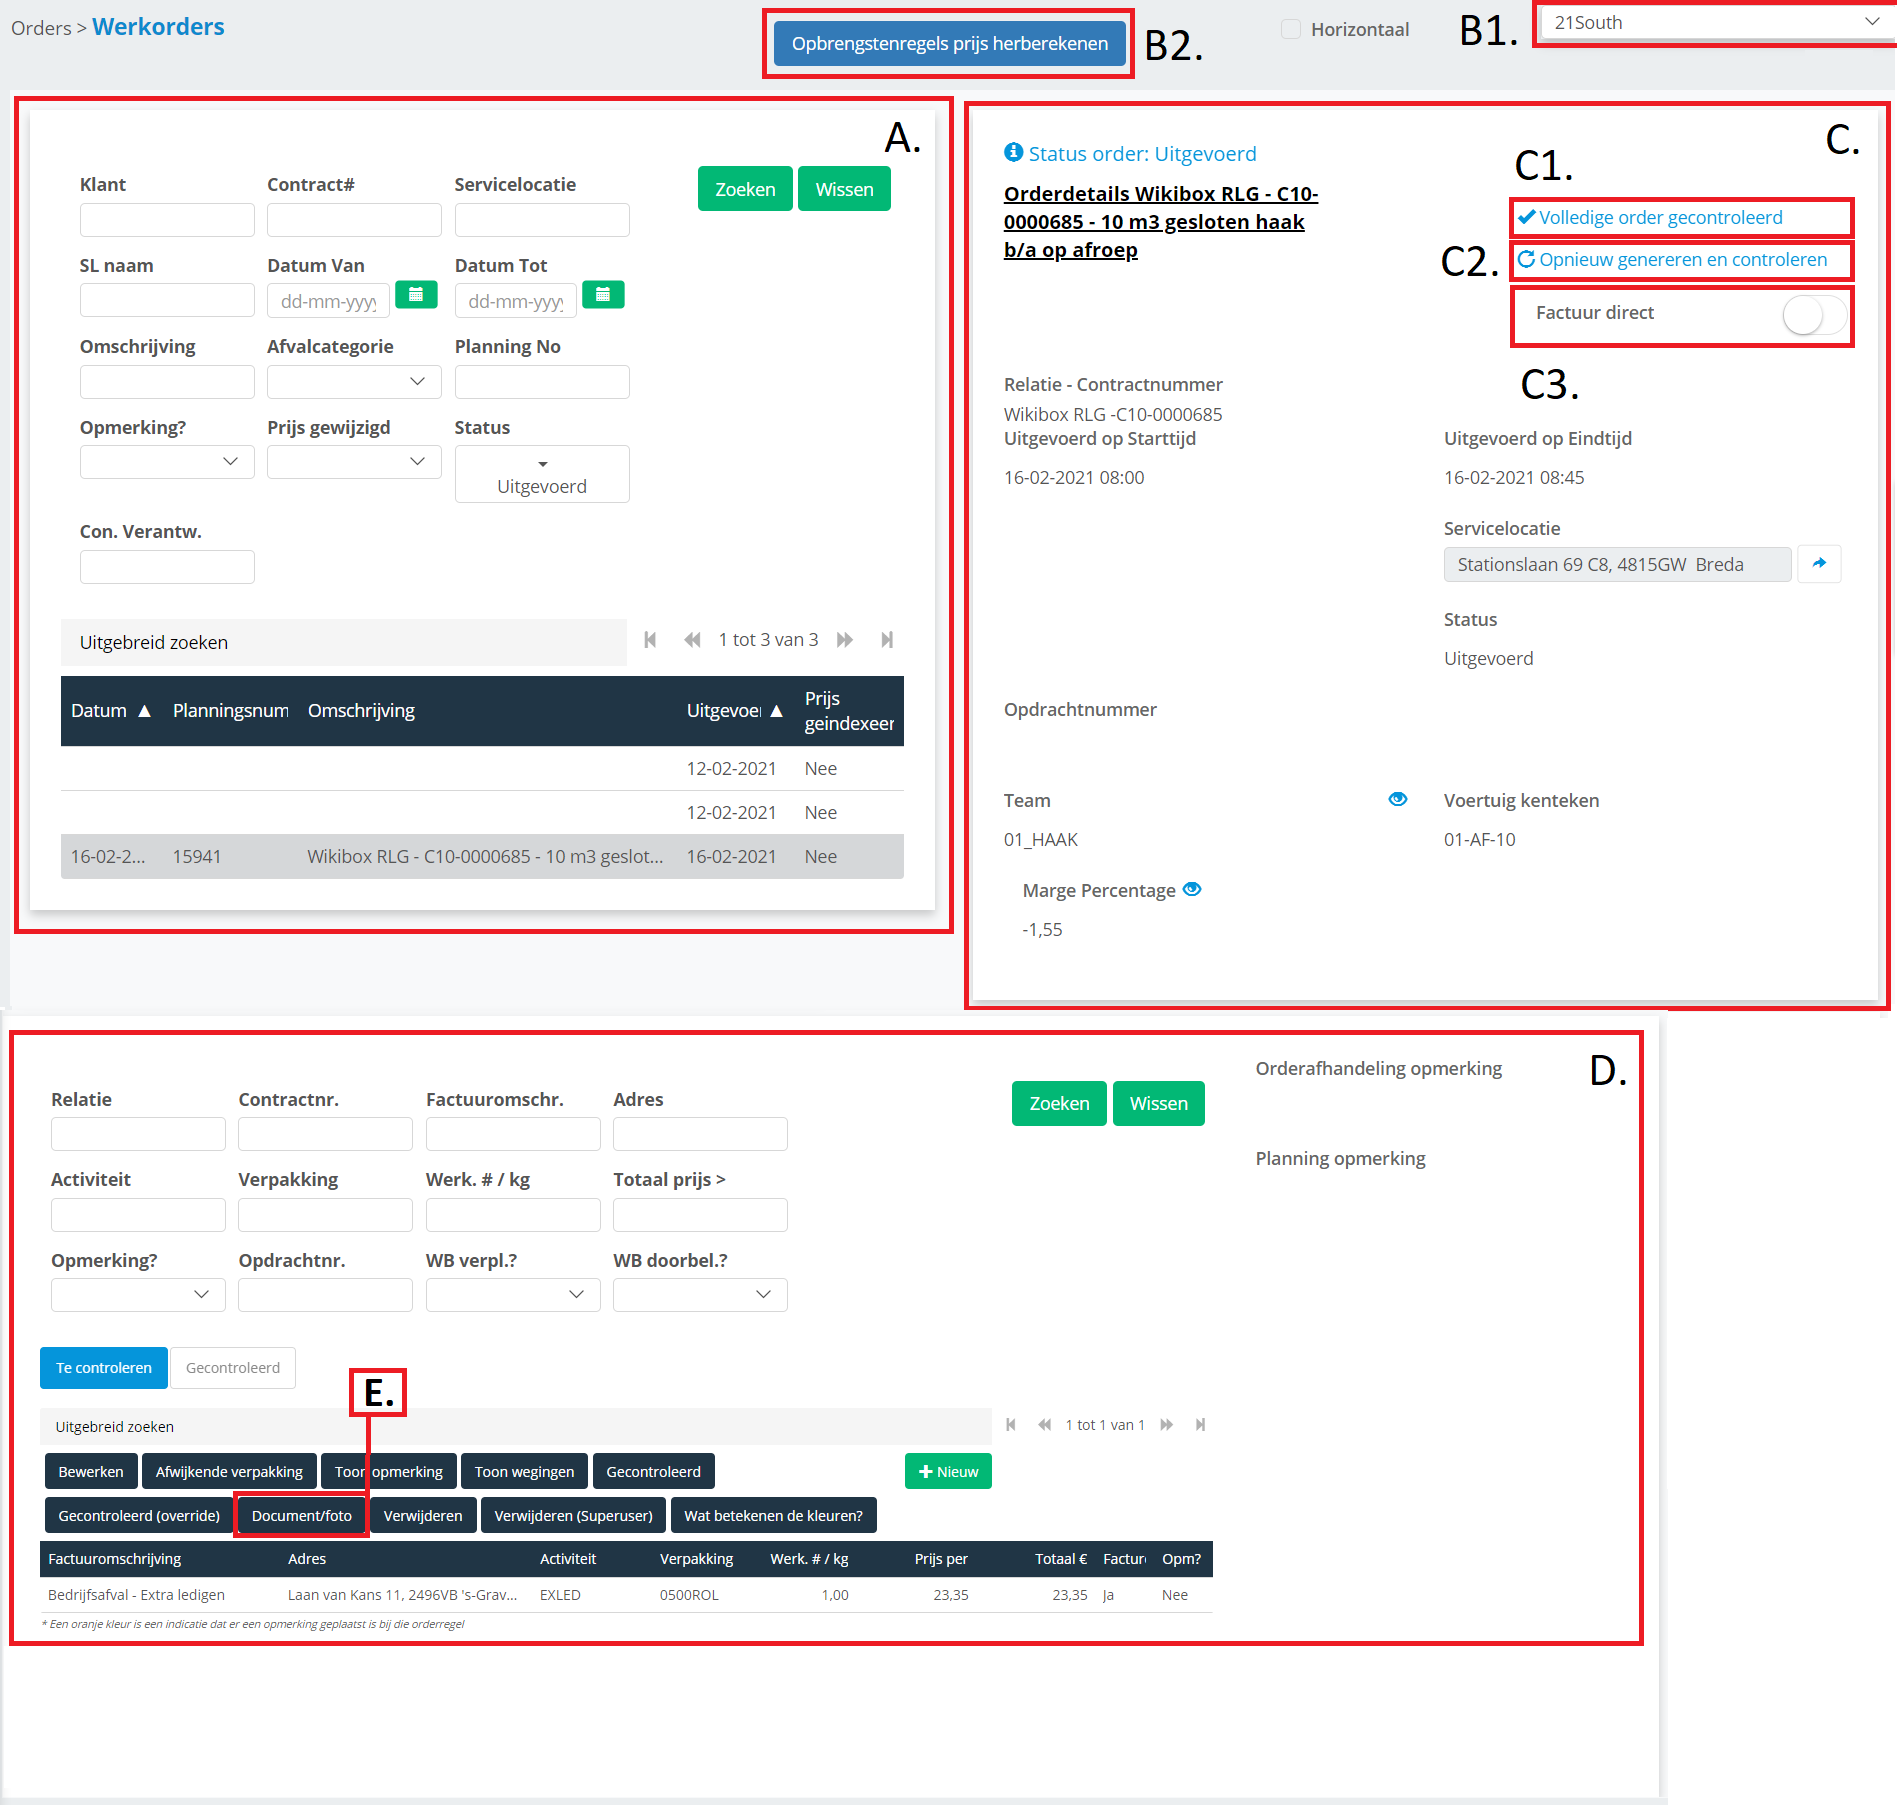The image size is (1897, 1805).
Task: Click Zoeken in the orders search panel
Action: (745, 189)
